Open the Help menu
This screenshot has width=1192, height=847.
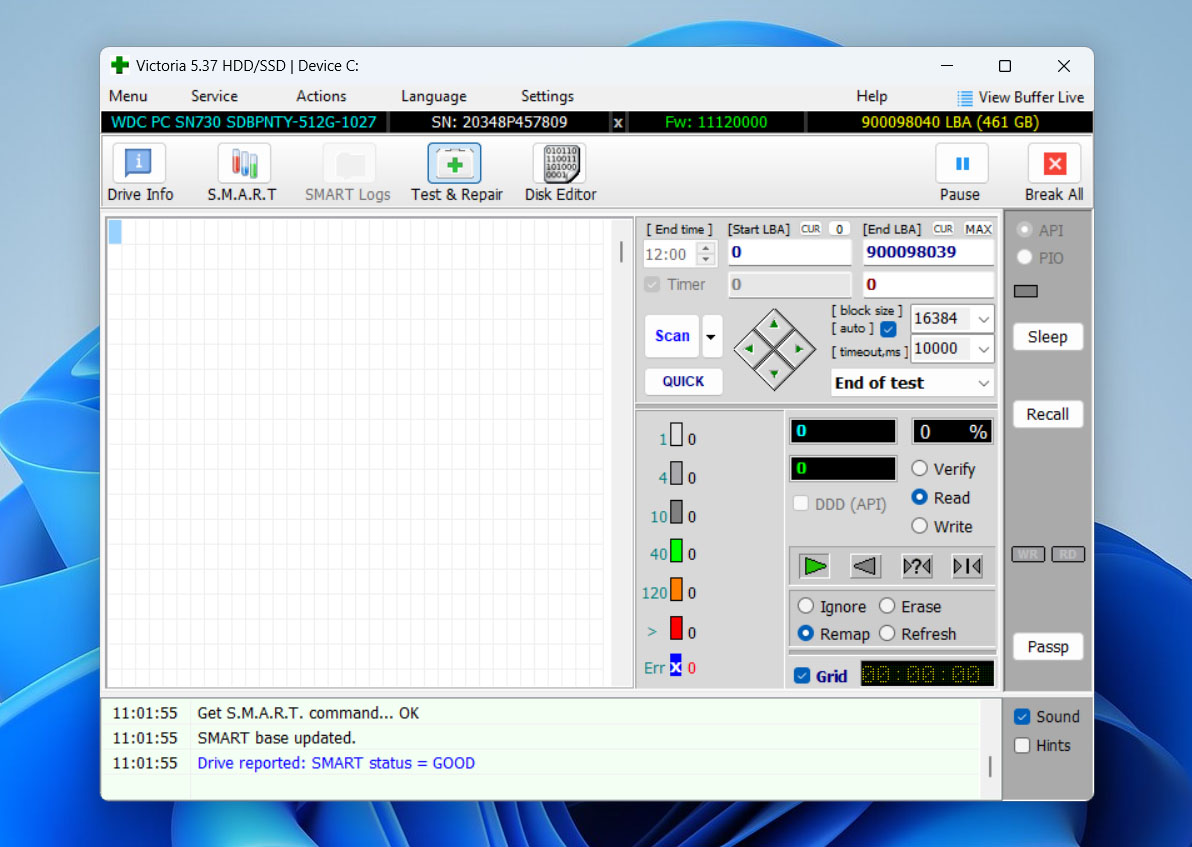(x=872, y=97)
